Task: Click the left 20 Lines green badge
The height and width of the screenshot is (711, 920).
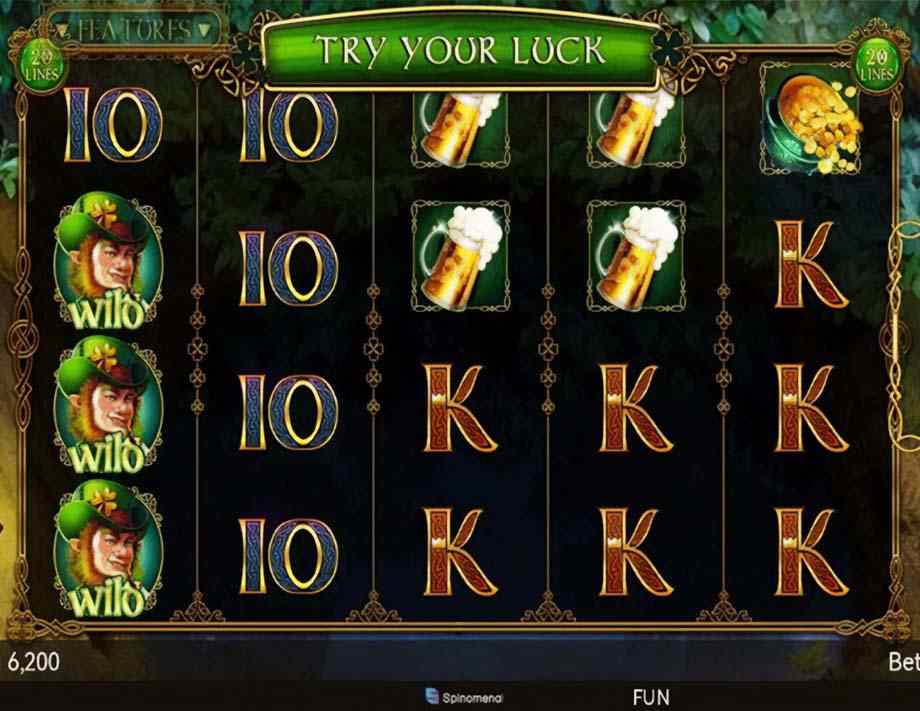Action: point(41,65)
